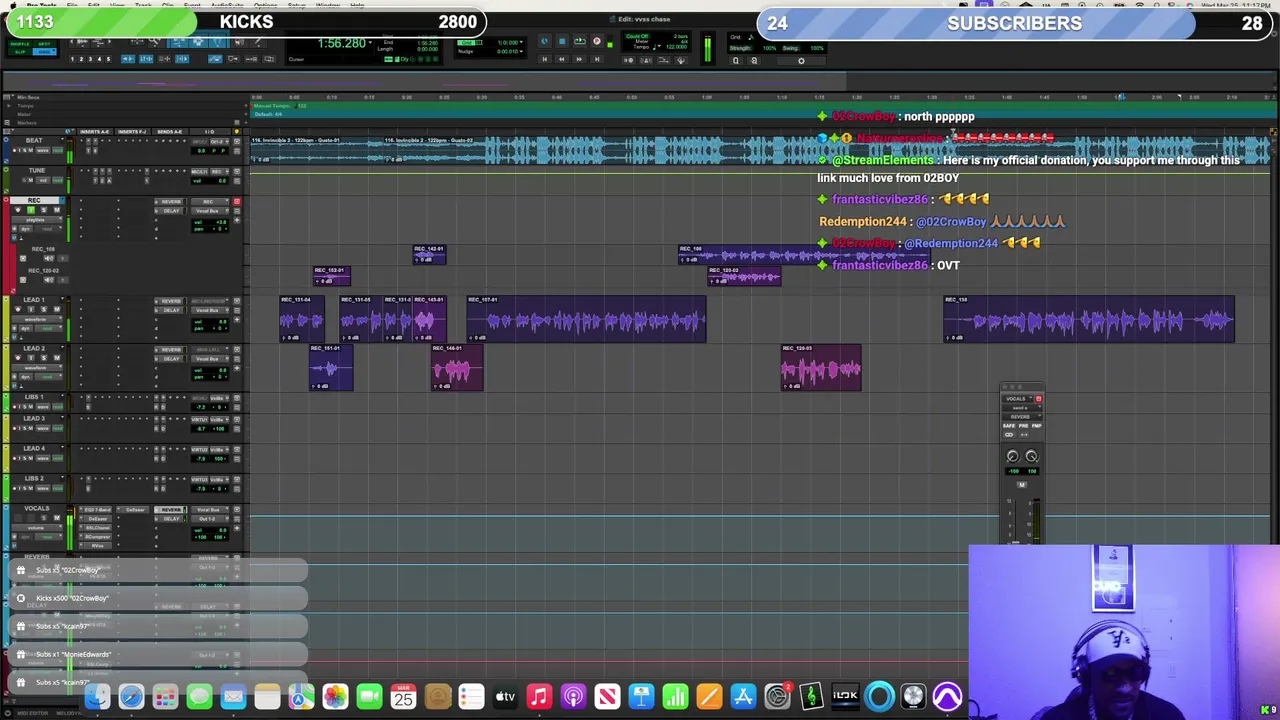
Task: Toggle input monitoring on REC track
Action: pos(31,210)
